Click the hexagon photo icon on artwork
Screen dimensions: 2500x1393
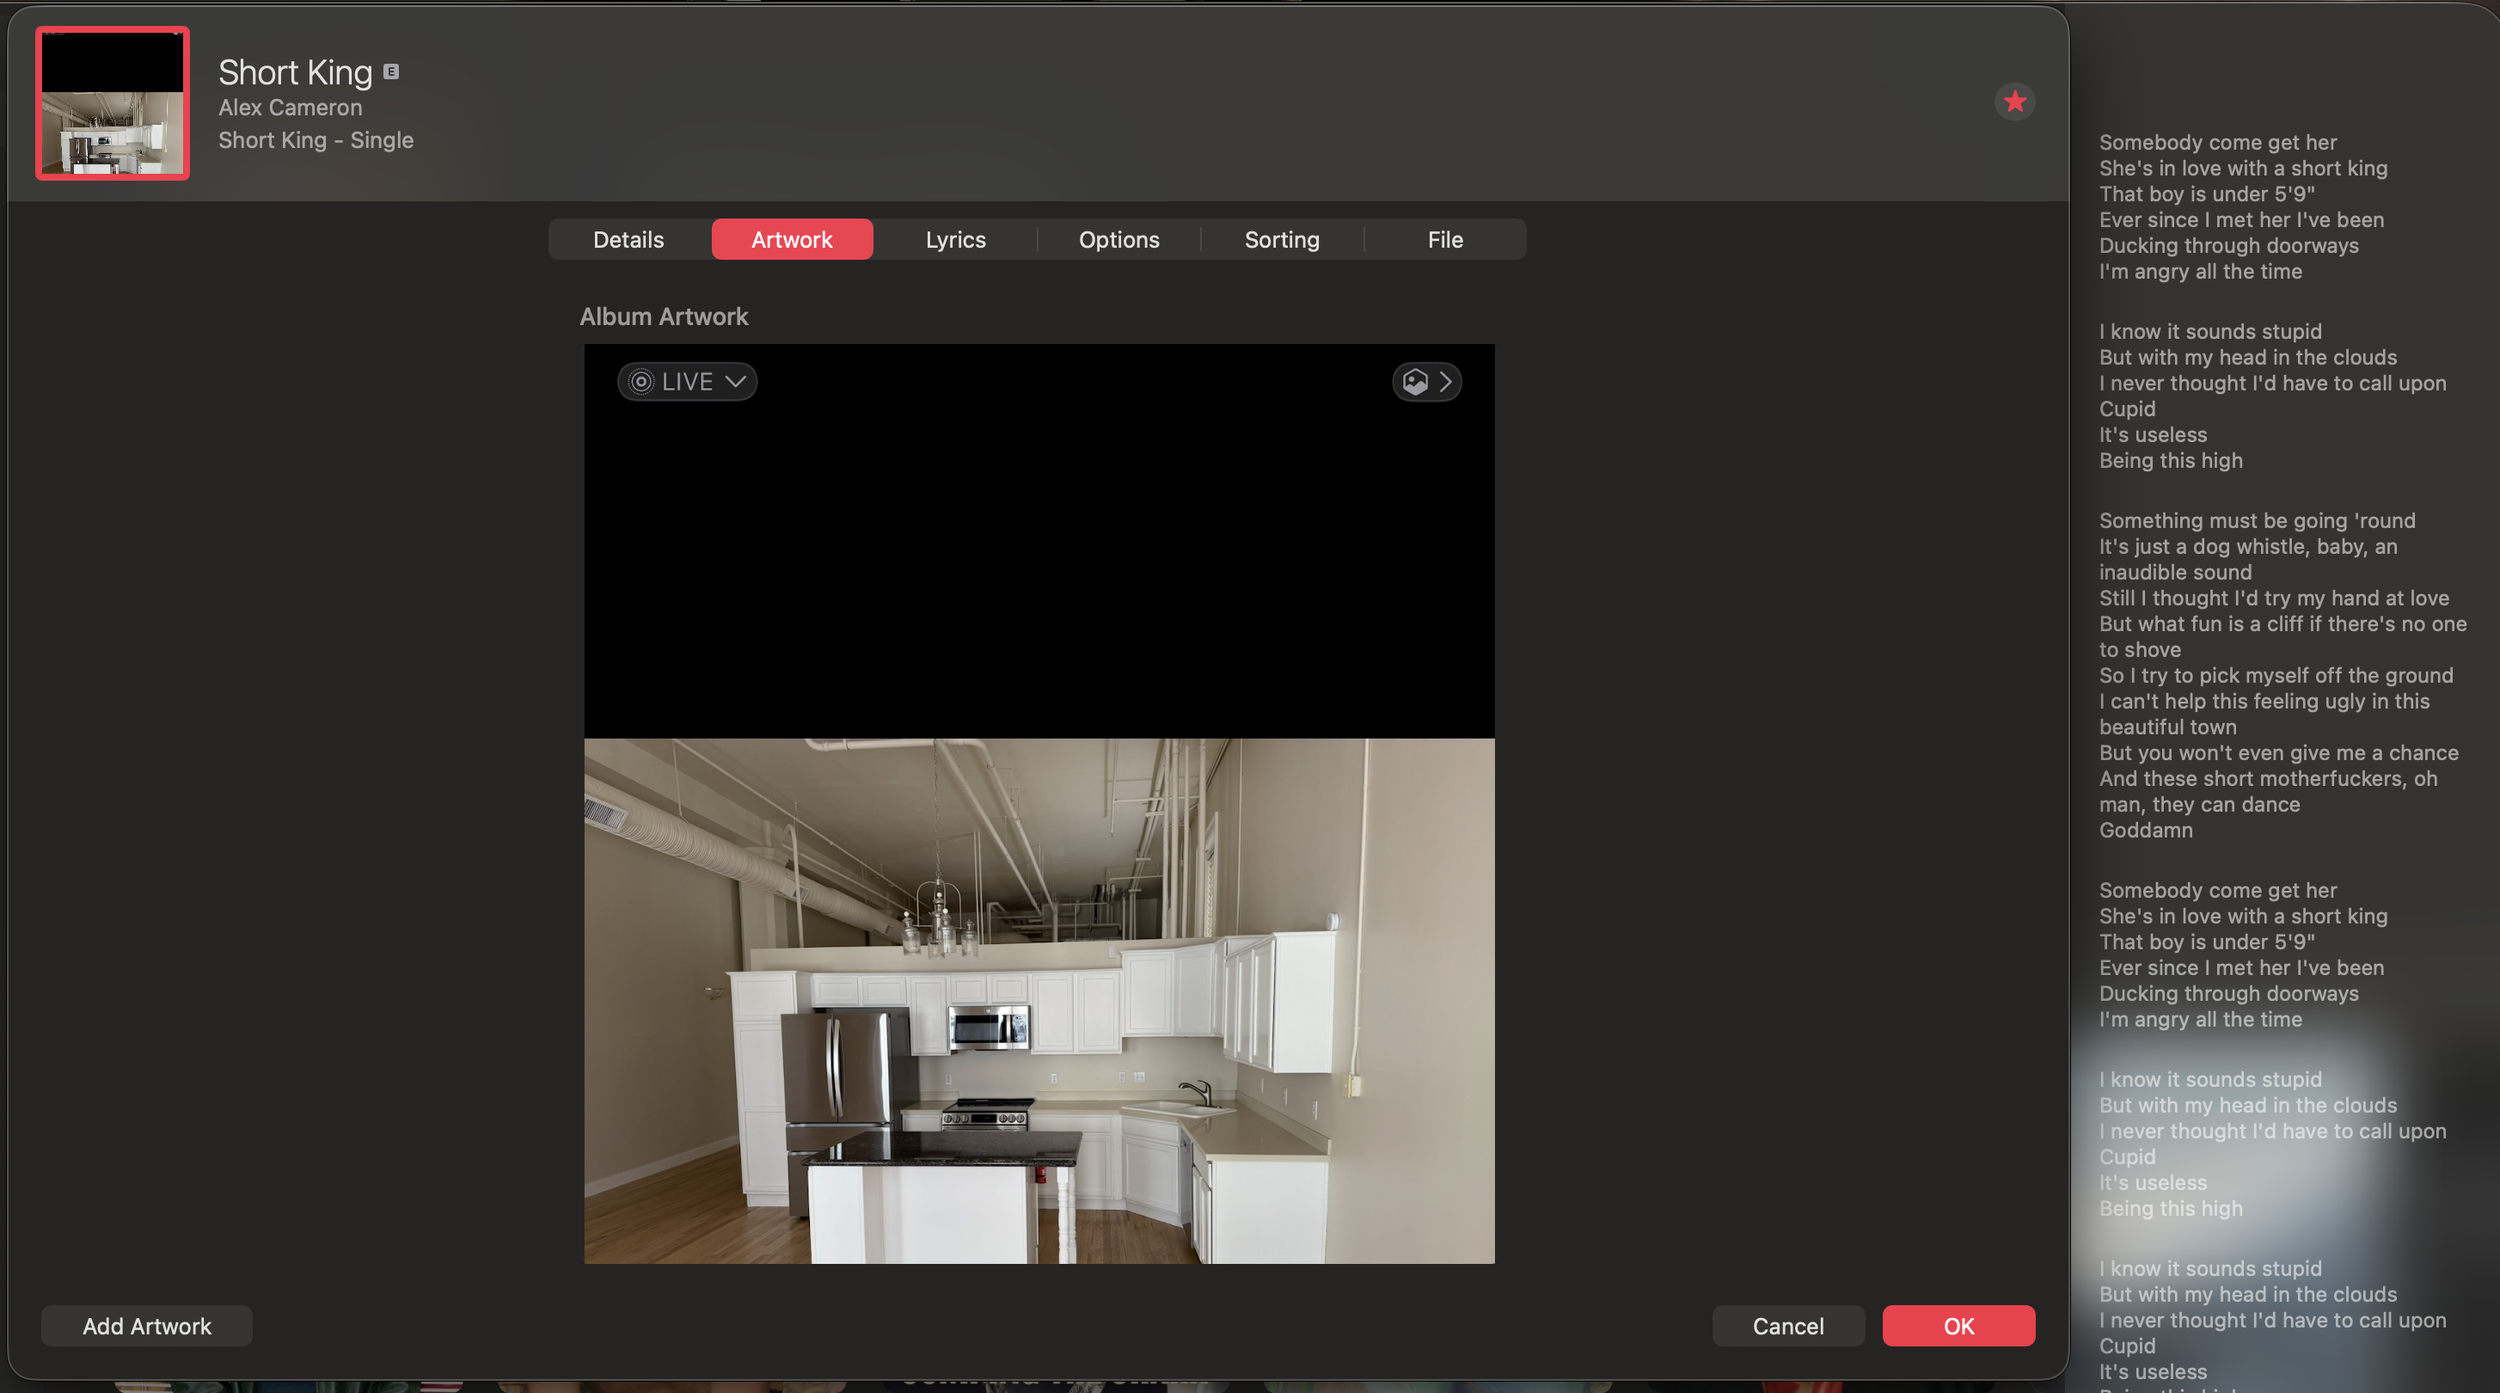click(x=1415, y=382)
